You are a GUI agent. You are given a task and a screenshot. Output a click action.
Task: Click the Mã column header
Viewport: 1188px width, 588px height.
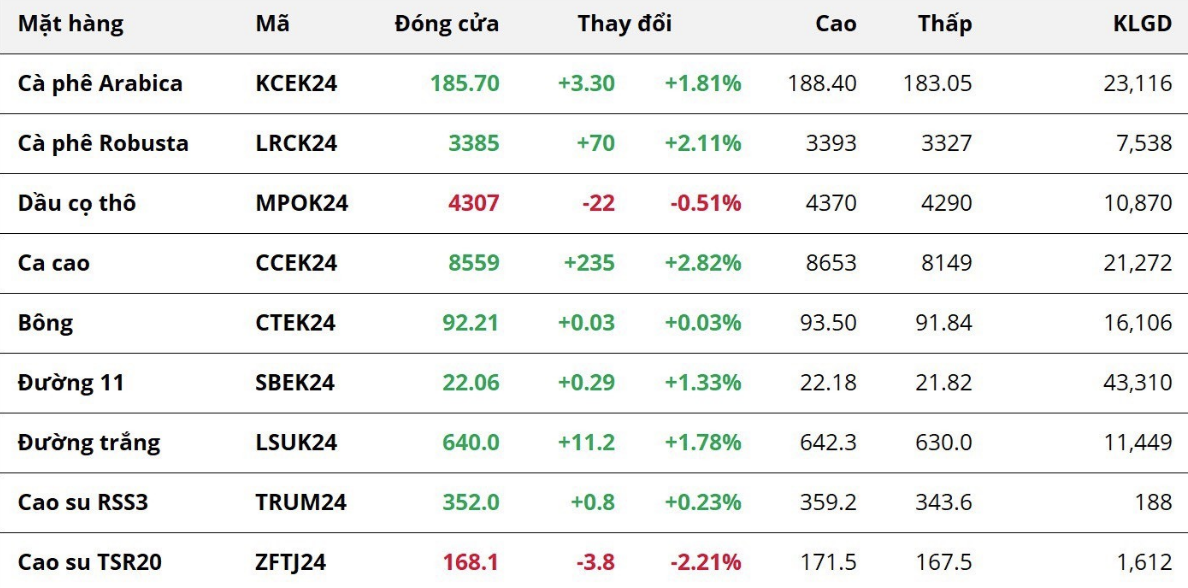click(272, 25)
